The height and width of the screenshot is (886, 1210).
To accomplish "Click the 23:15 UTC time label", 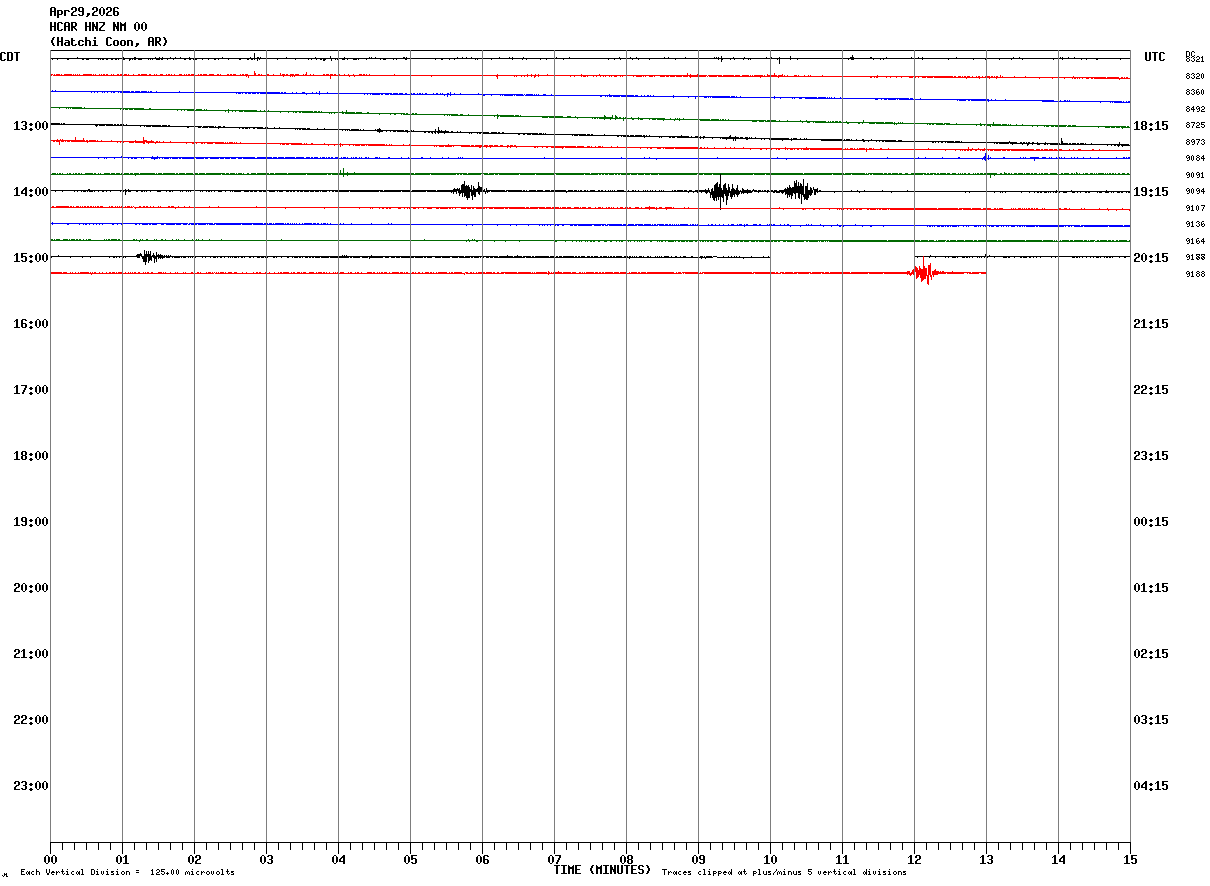I will click(1151, 455).
